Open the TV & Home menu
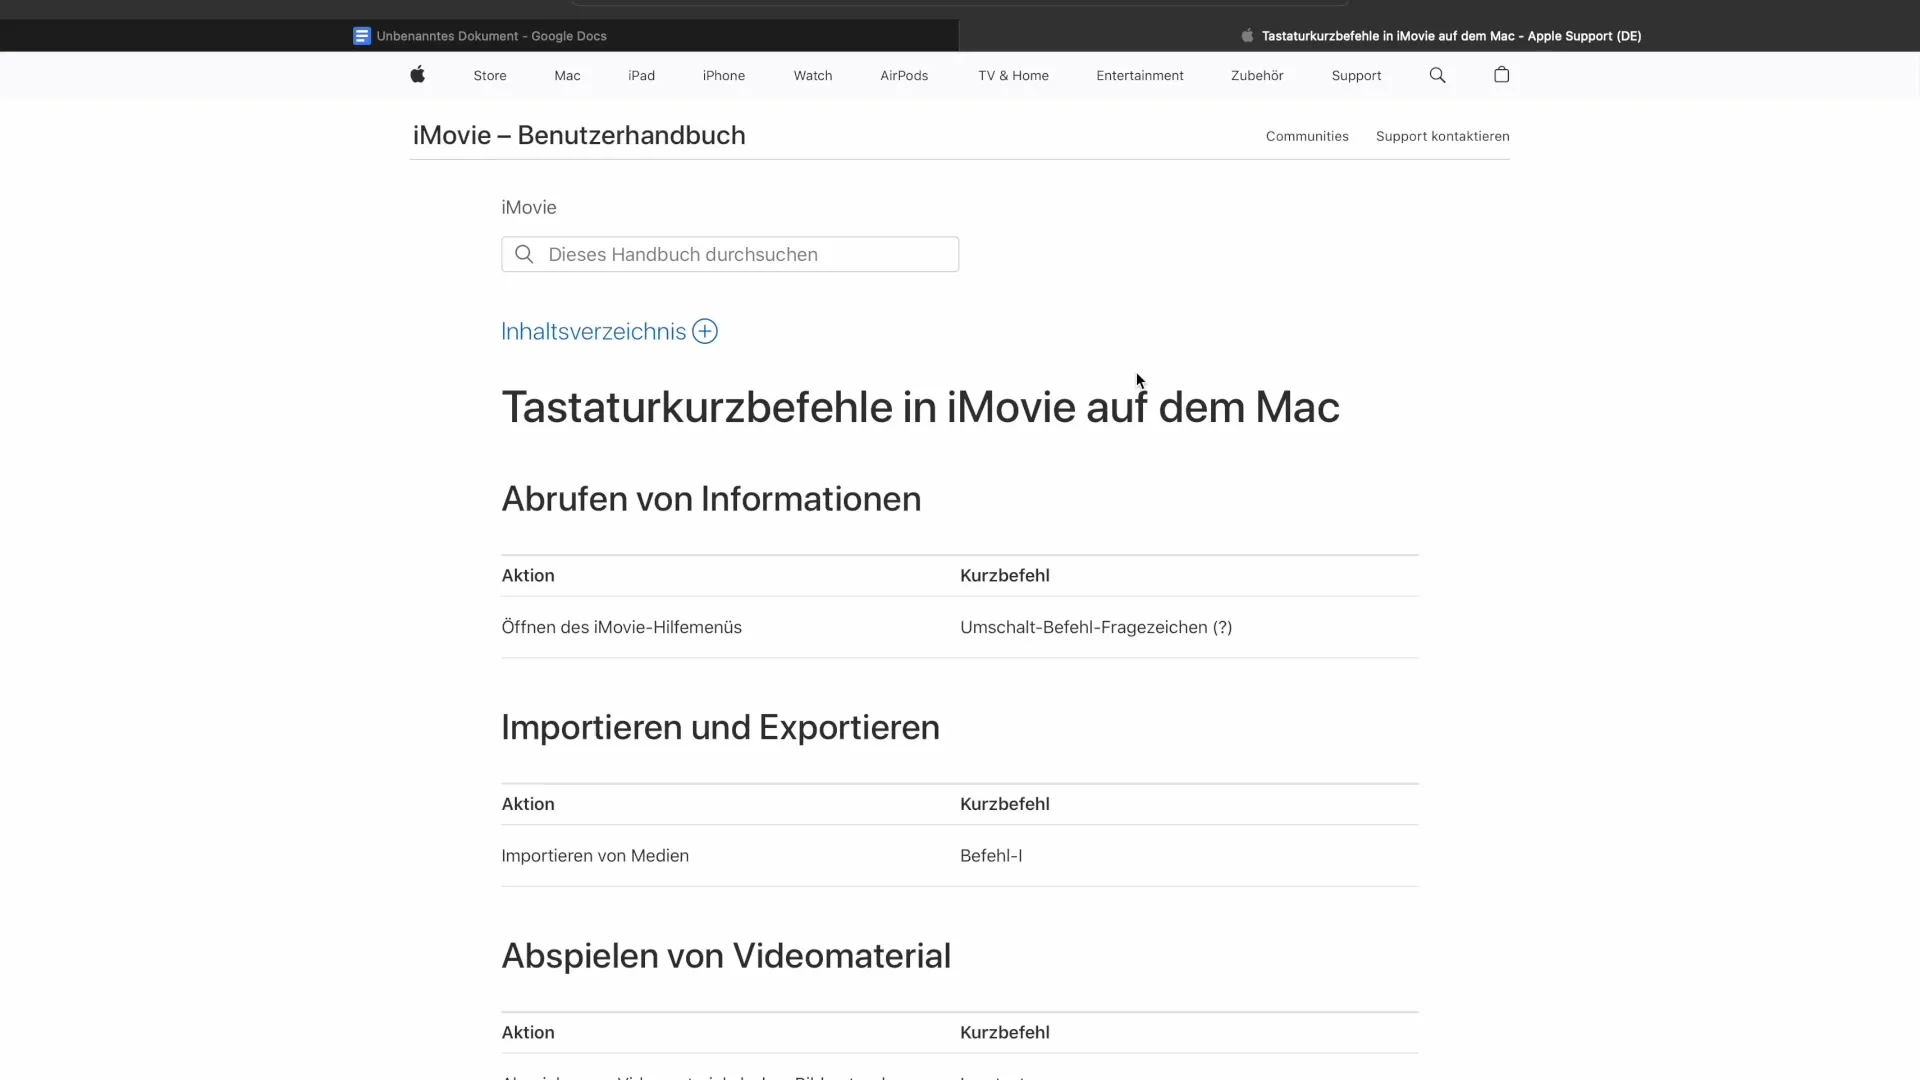 pyautogui.click(x=1013, y=76)
